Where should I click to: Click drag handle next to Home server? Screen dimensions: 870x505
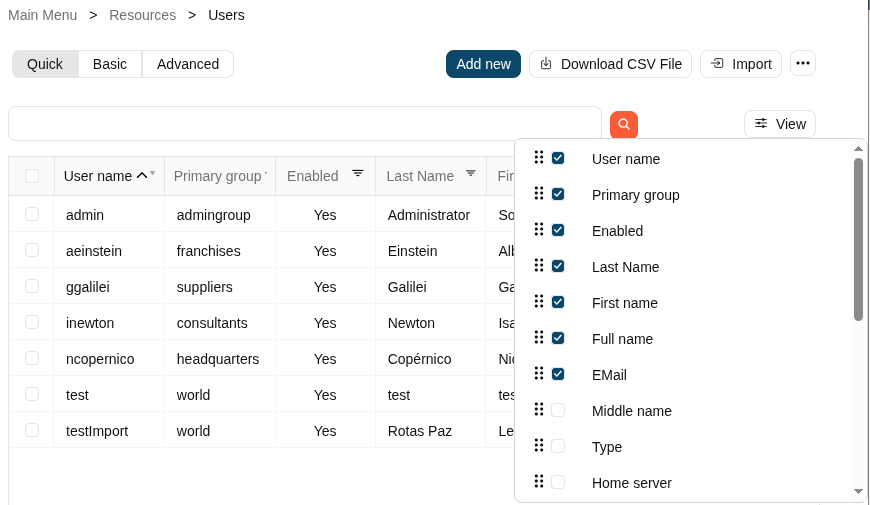click(x=539, y=482)
